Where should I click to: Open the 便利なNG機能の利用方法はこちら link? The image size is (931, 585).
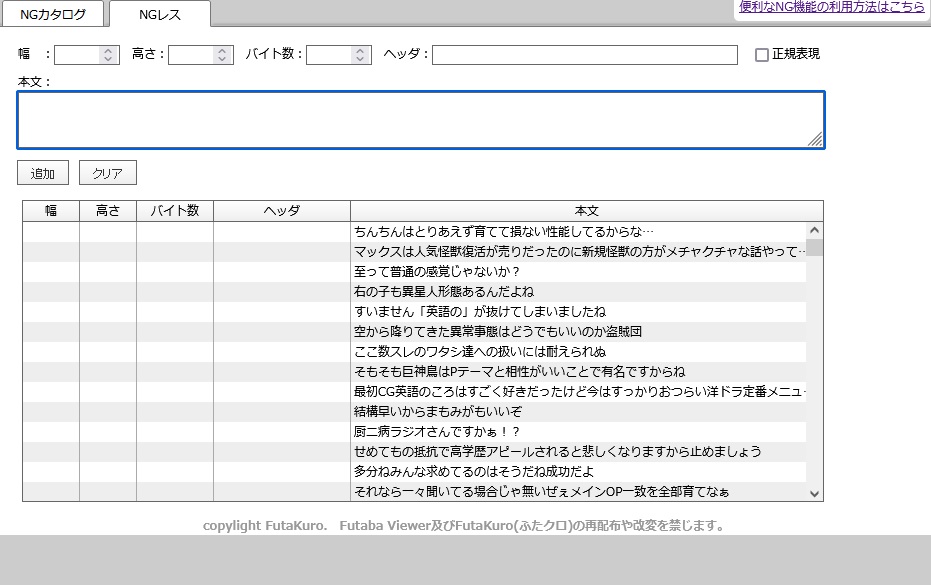831,7
